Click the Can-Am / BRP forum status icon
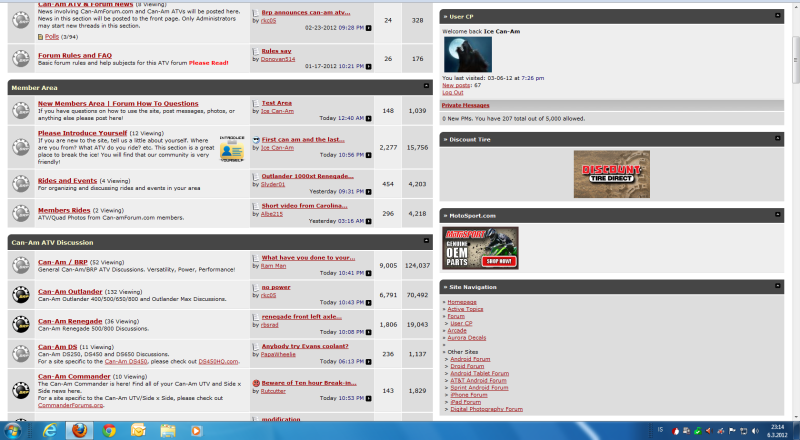800x440 pixels. pos(21,265)
